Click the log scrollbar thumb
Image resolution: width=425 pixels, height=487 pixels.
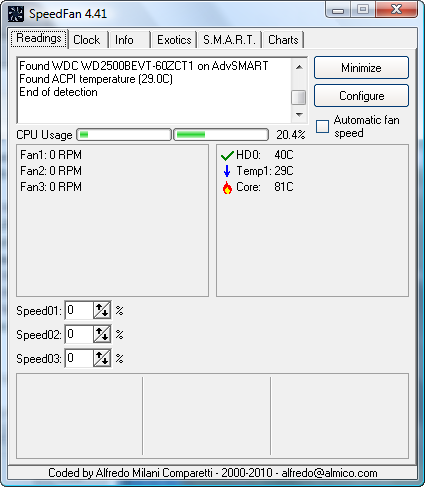point(299,98)
